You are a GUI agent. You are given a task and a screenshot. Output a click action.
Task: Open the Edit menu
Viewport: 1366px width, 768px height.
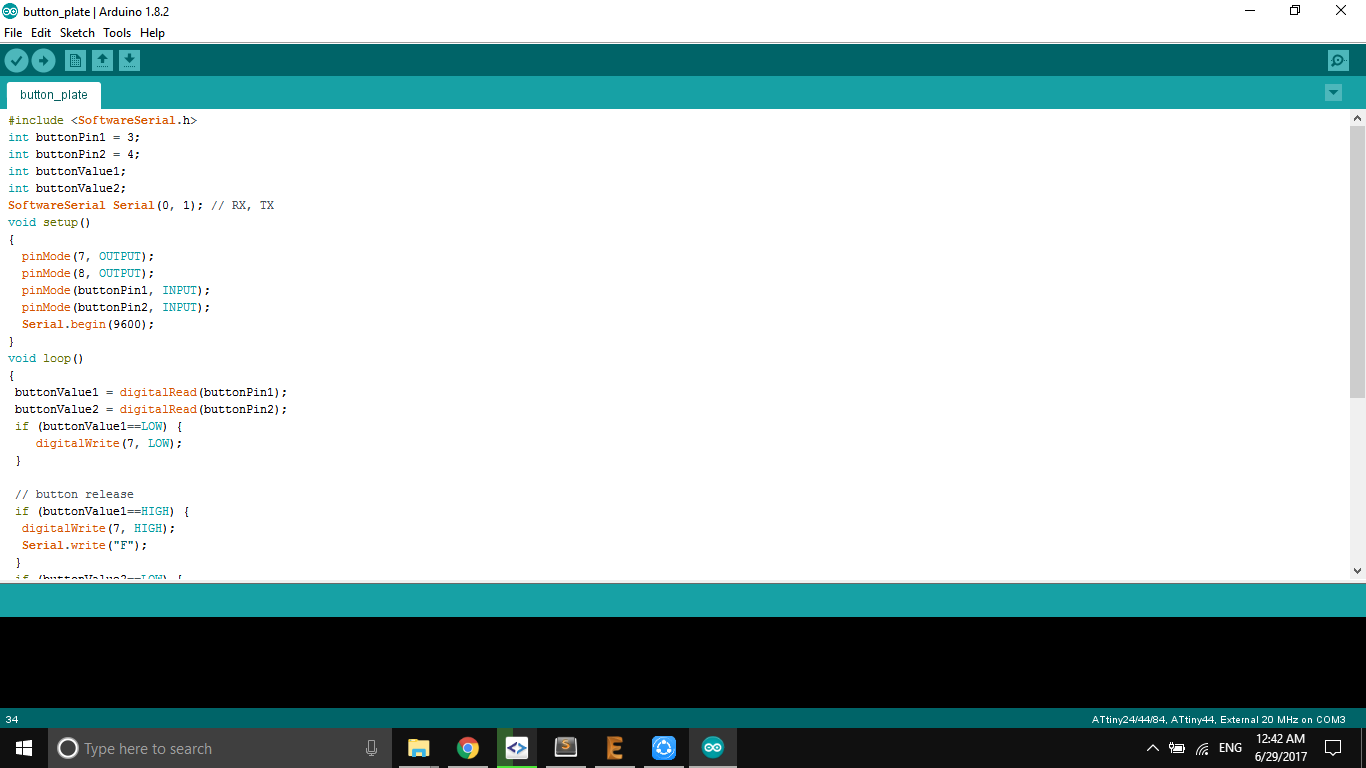click(x=41, y=33)
